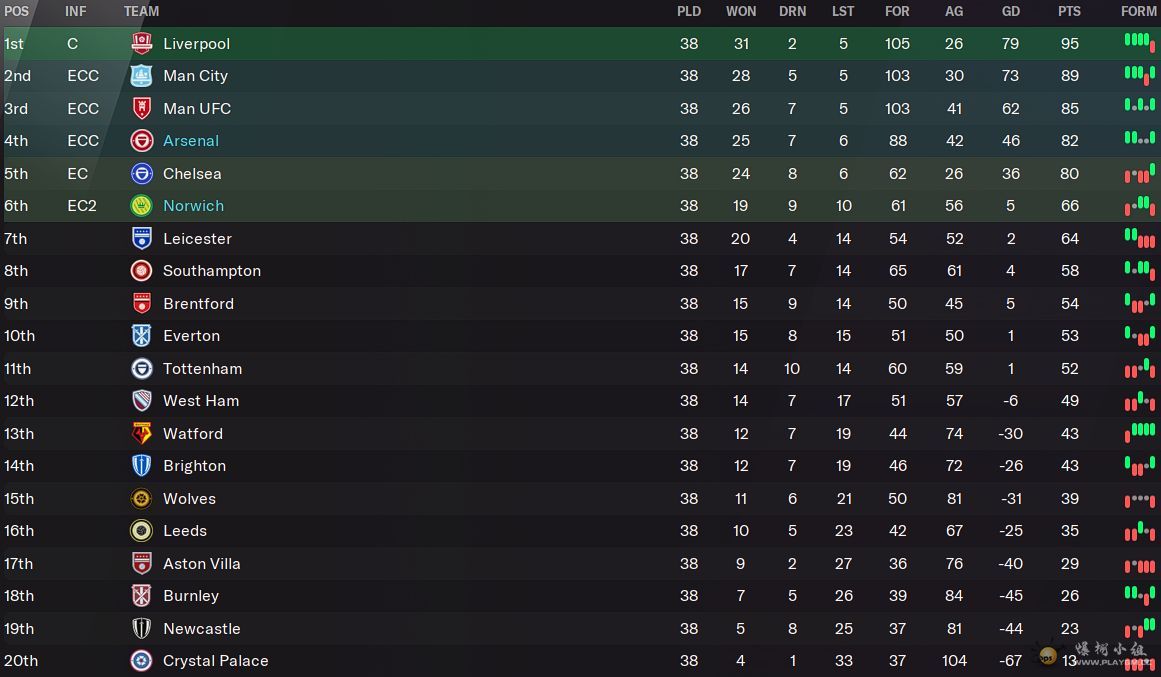This screenshot has height=677, width=1161.
Task: Open the Aston Villa team link
Action: 202,564
